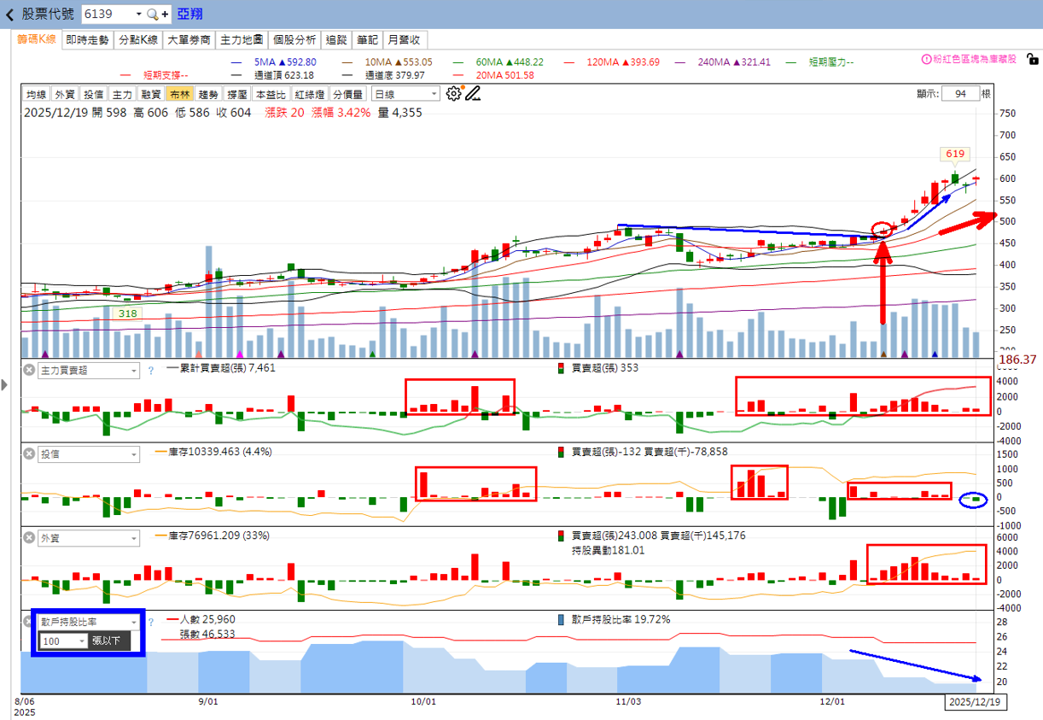The width and height of the screenshot is (1043, 720).
Task: Toggle 趨勢 overlay button
Action: [208, 94]
